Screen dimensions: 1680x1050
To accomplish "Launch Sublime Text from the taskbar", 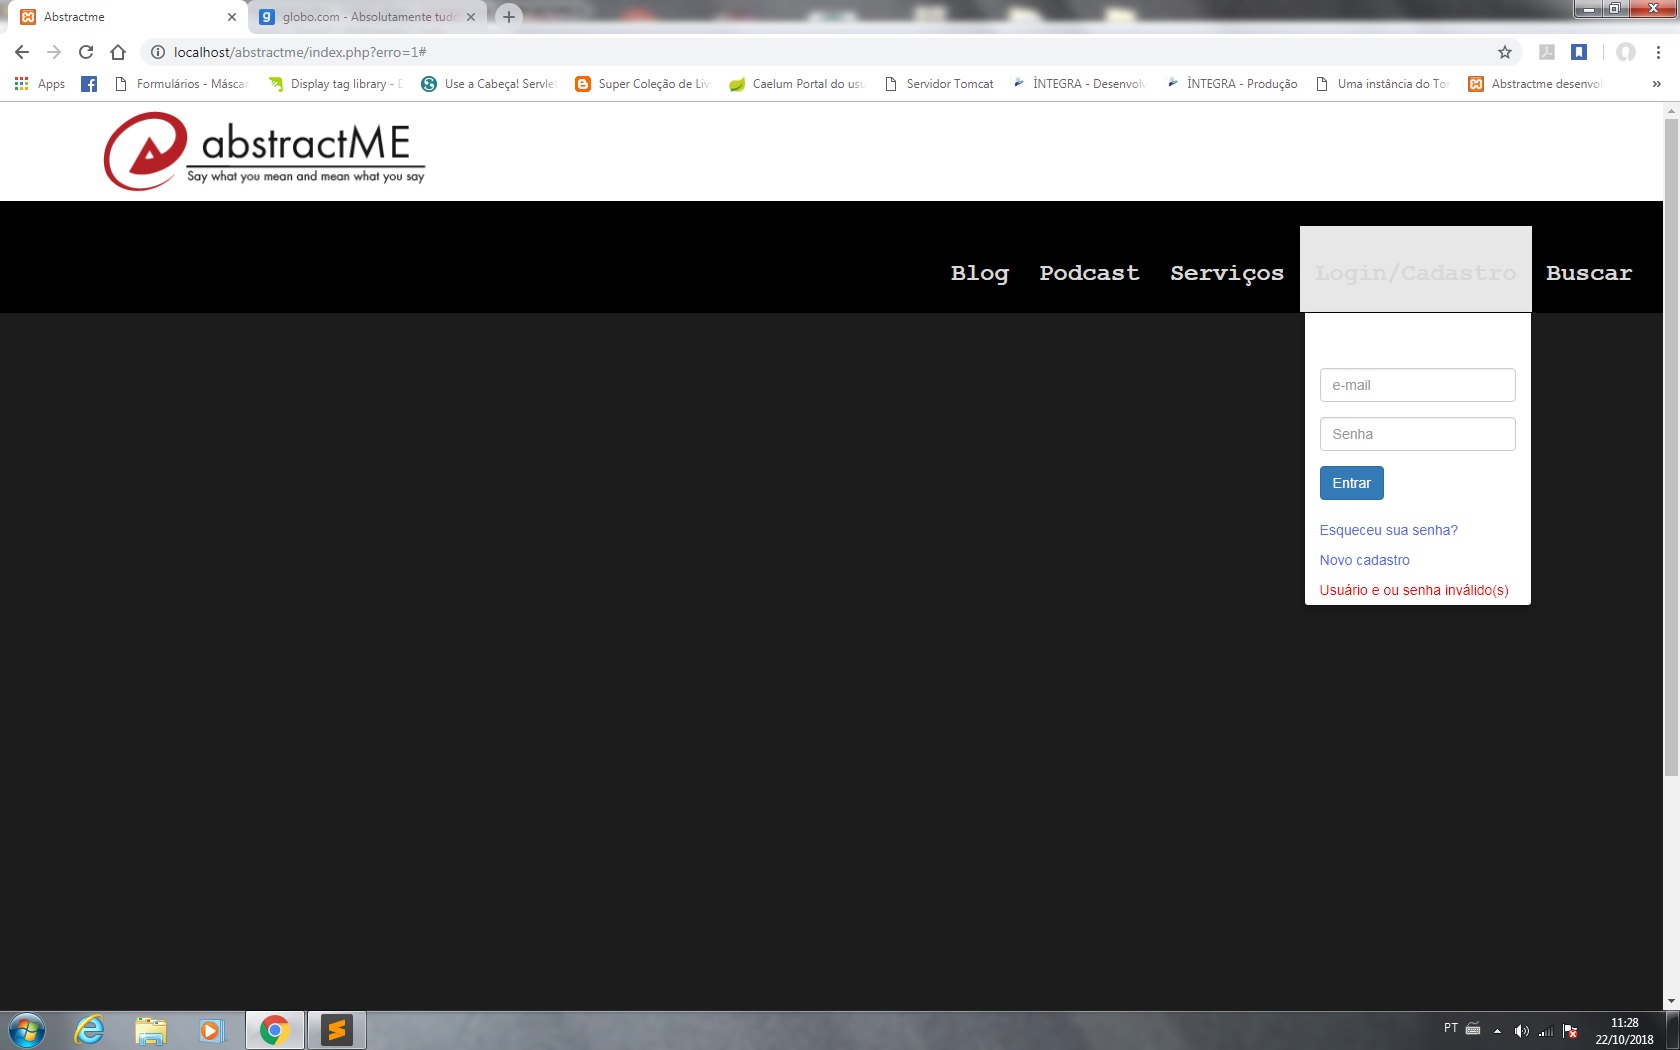I will tap(337, 1030).
